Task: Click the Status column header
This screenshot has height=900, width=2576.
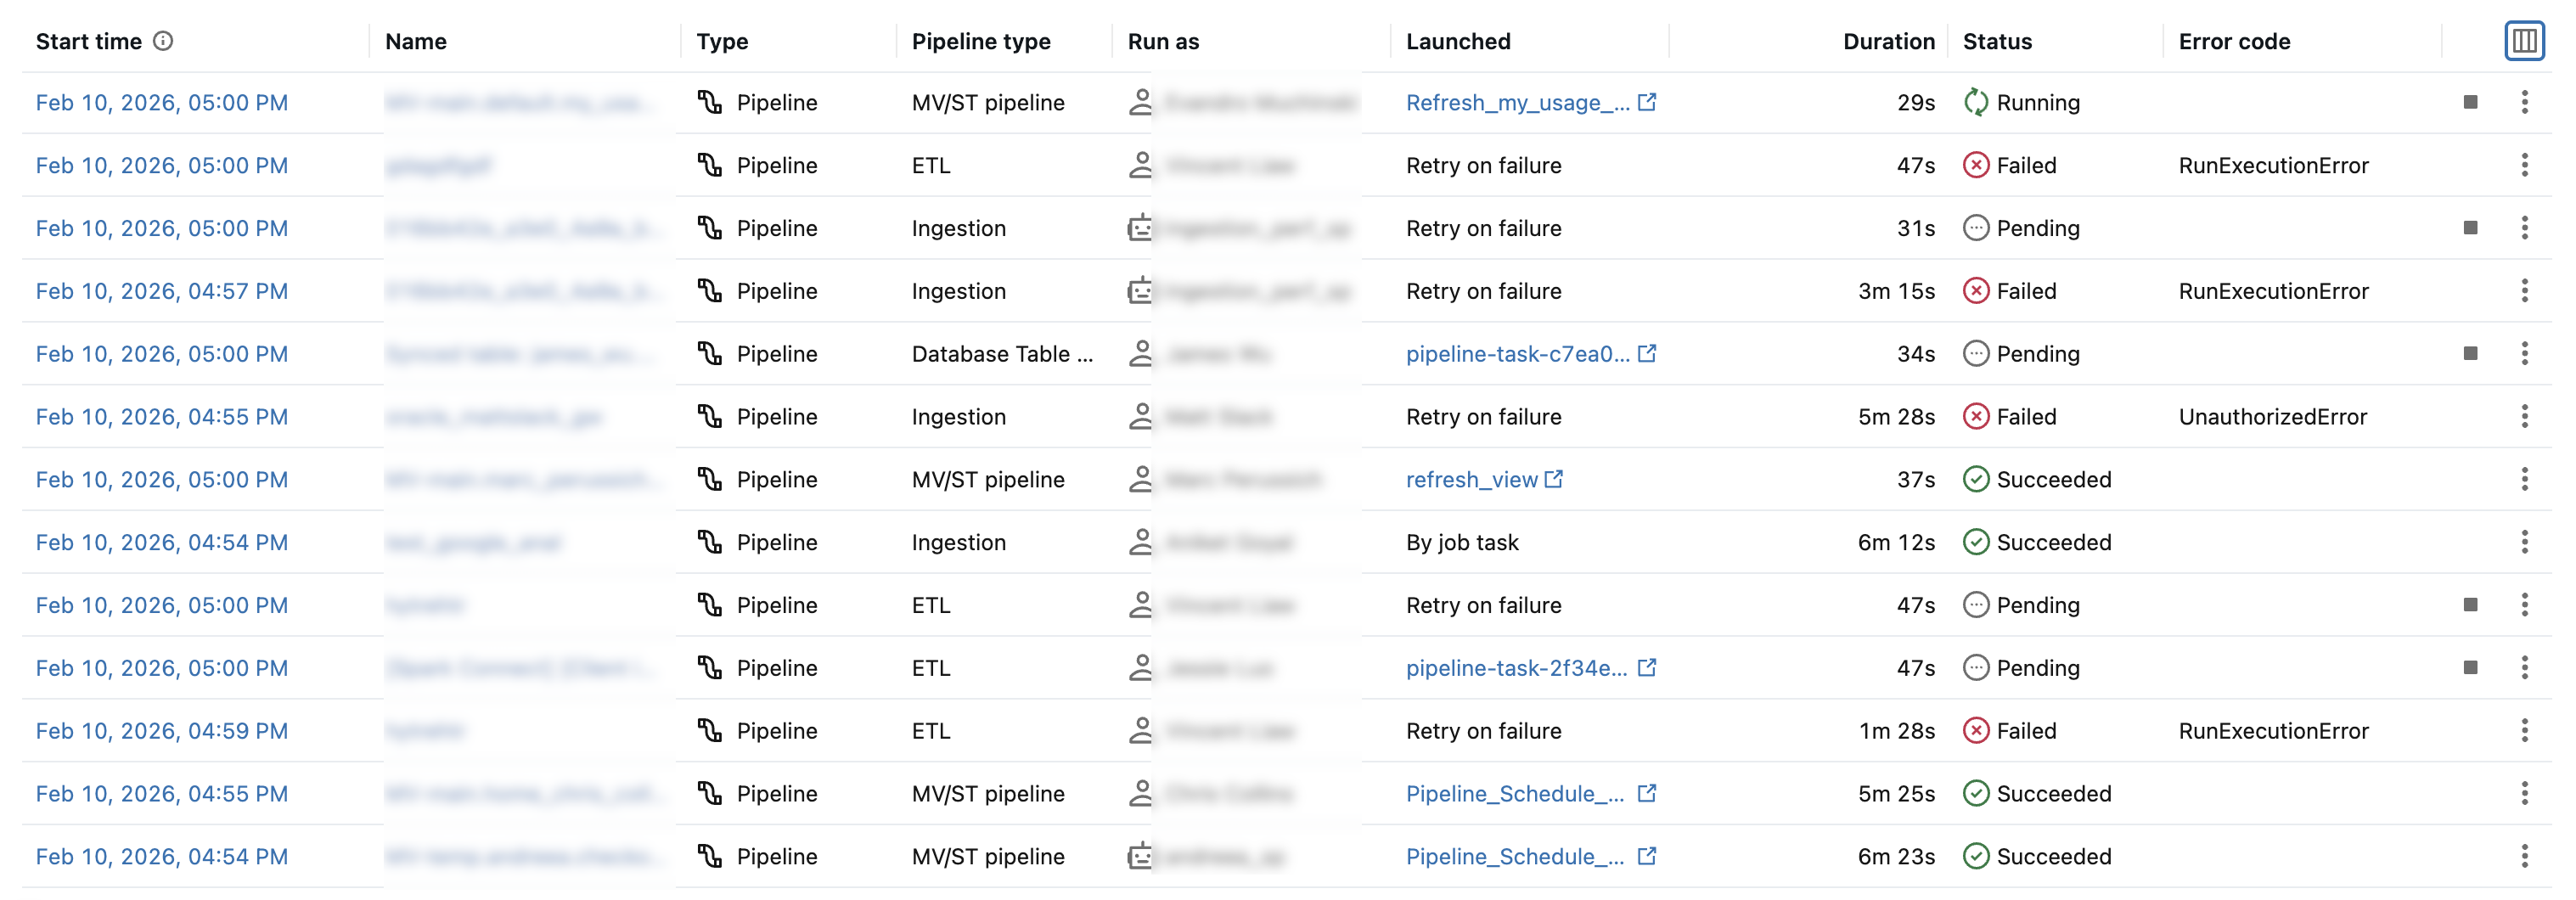Action: click(x=1997, y=41)
